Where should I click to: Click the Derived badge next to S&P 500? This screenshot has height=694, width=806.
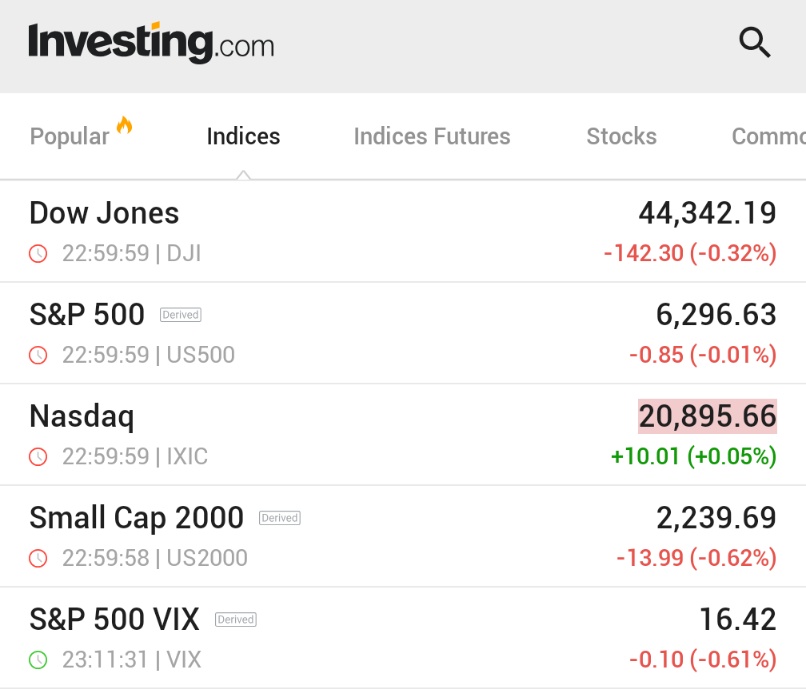pos(180,315)
